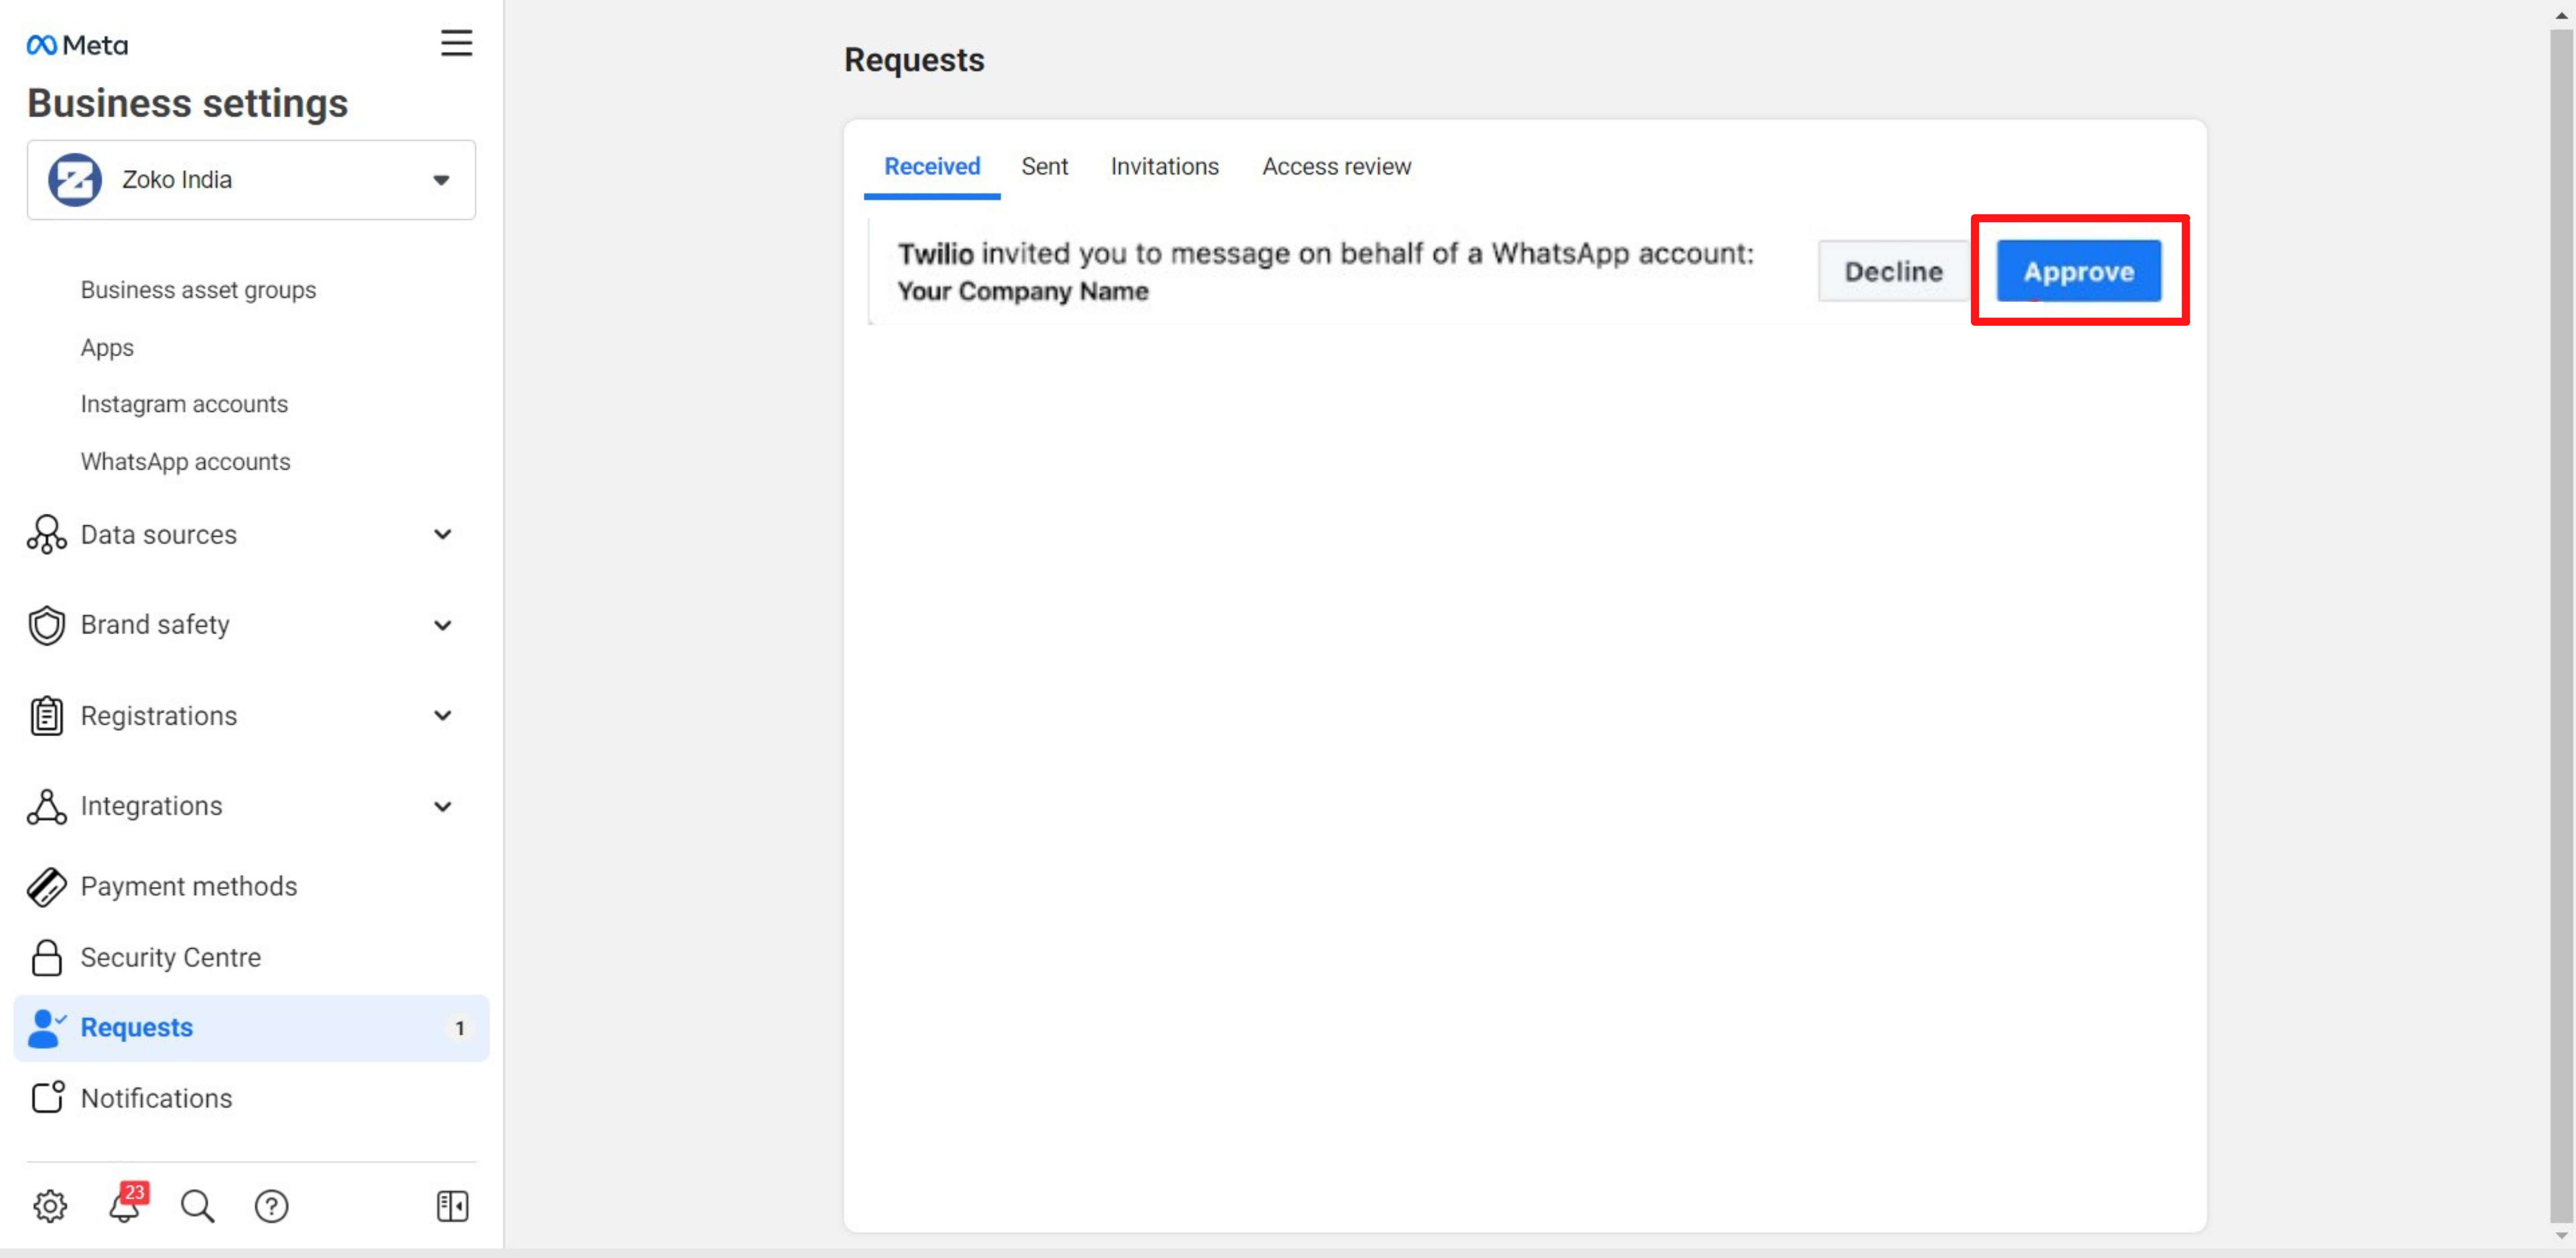This screenshot has height=1258, width=2576.
Task: Expand the Registrations section
Action: click(443, 715)
